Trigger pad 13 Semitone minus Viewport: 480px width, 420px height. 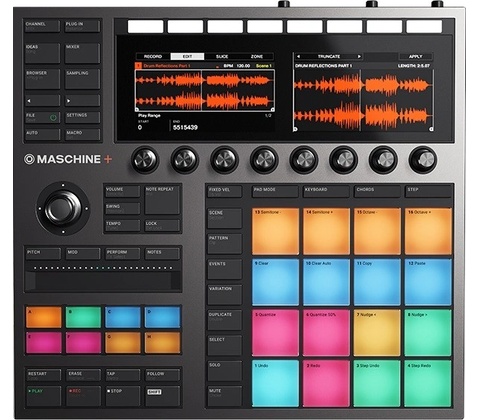coord(275,231)
